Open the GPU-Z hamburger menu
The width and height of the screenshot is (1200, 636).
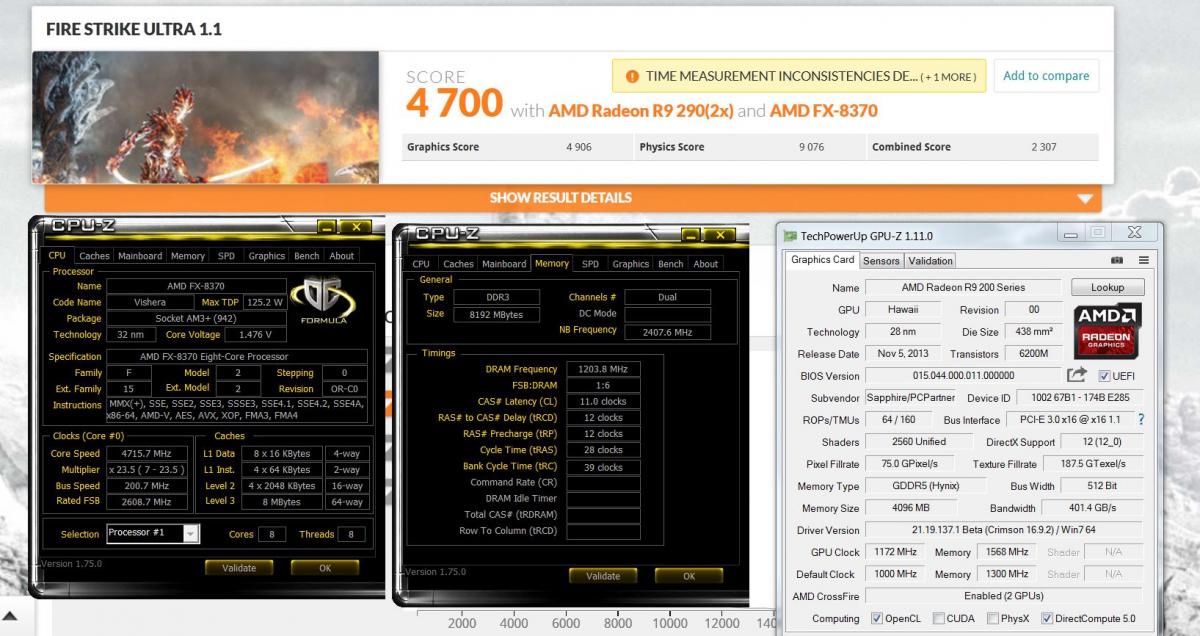click(x=1143, y=260)
